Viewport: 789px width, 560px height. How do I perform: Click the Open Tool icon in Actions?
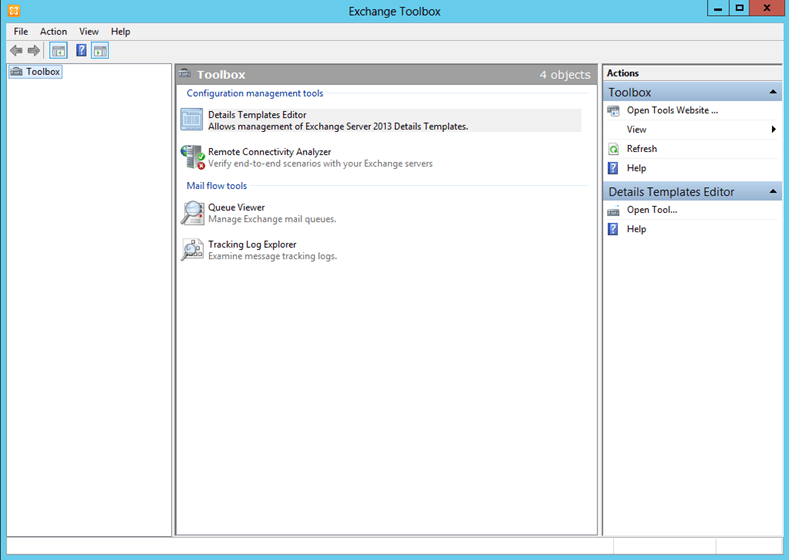pyautogui.click(x=613, y=211)
